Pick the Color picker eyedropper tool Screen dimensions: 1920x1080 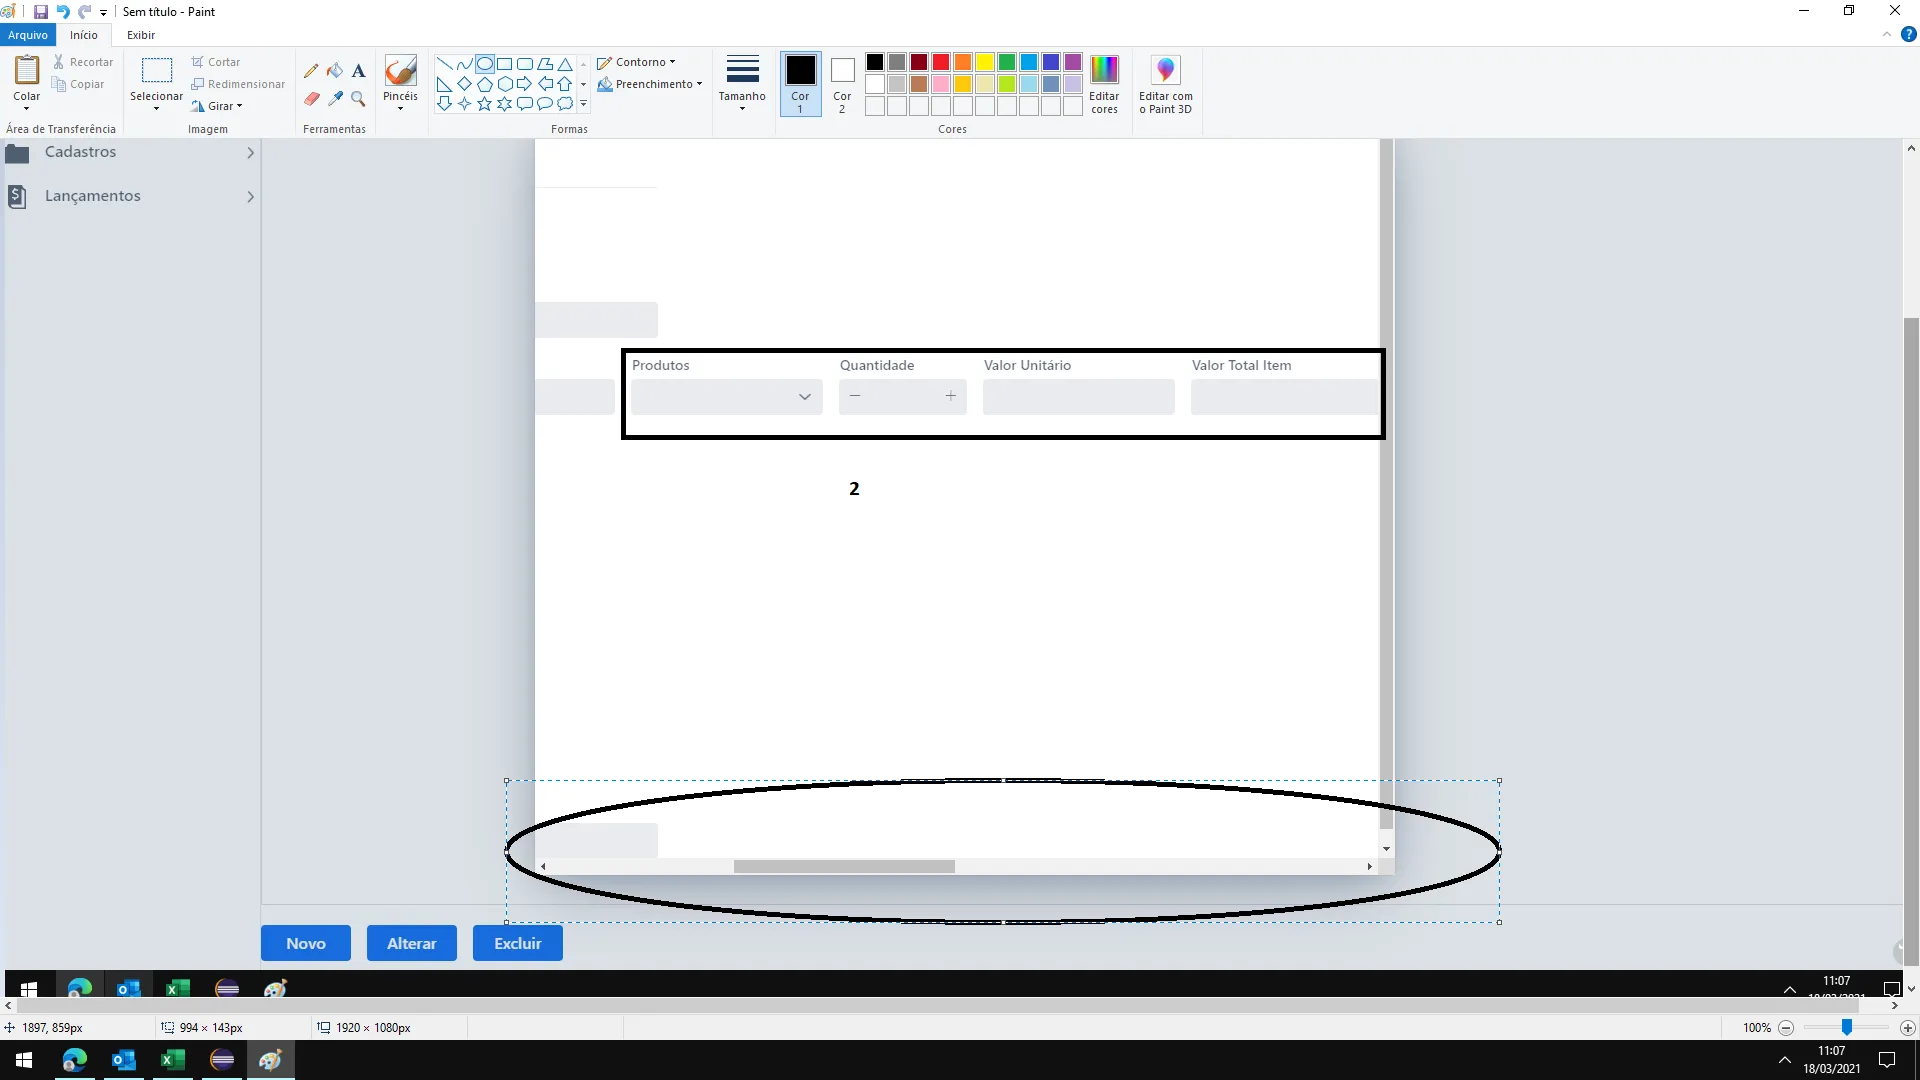tap(335, 99)
